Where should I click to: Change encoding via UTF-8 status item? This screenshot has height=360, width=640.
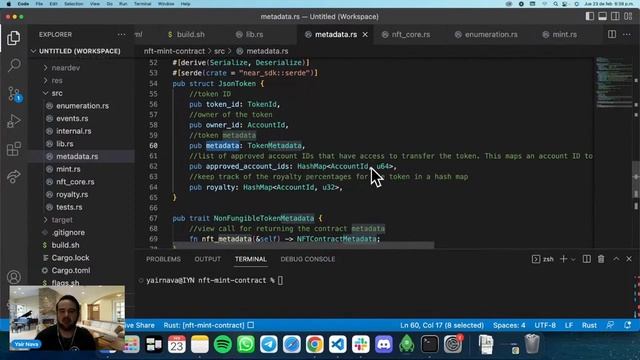coord(545,325)
